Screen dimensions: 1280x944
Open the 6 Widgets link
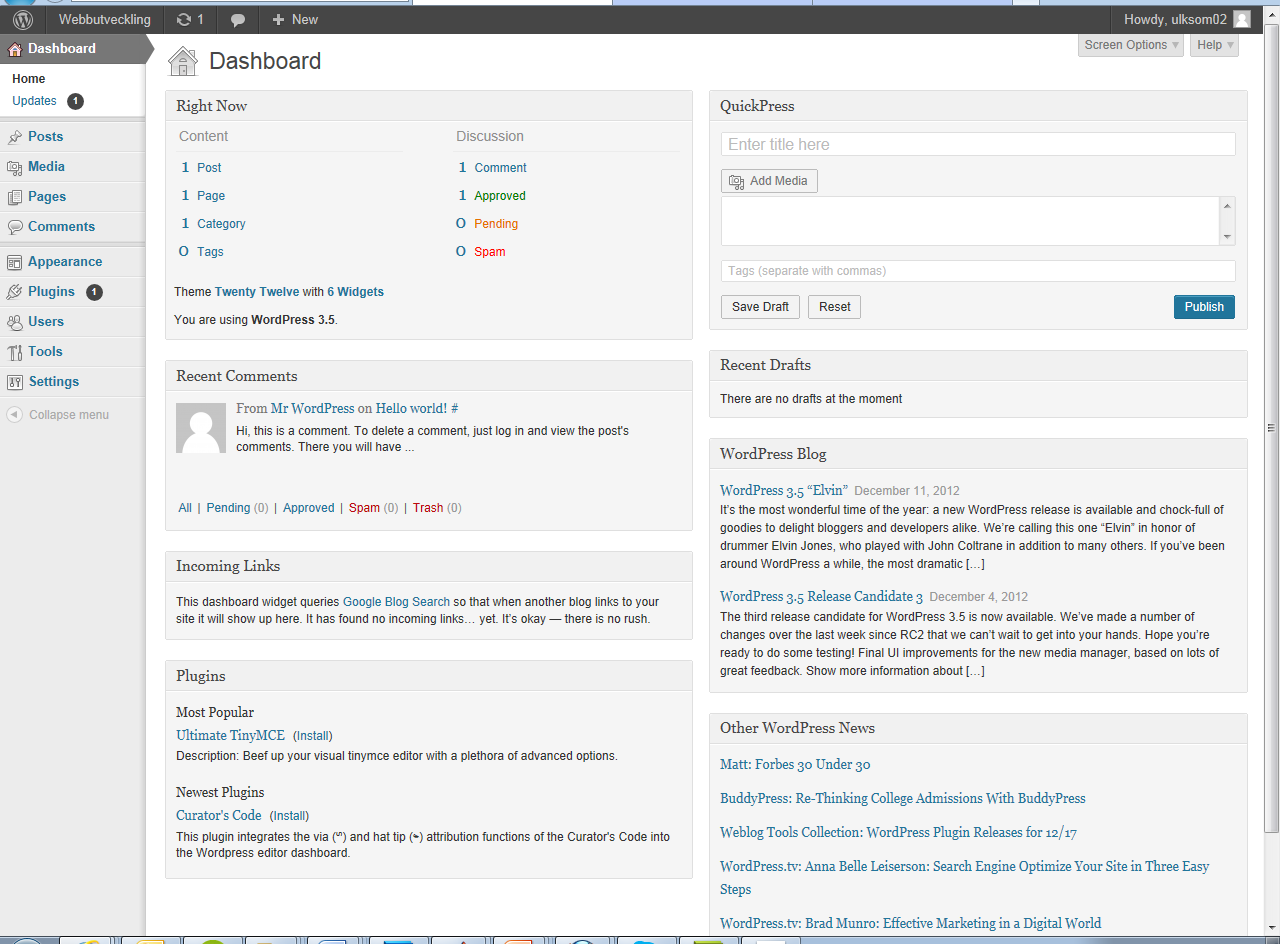(x=355, y=292)
